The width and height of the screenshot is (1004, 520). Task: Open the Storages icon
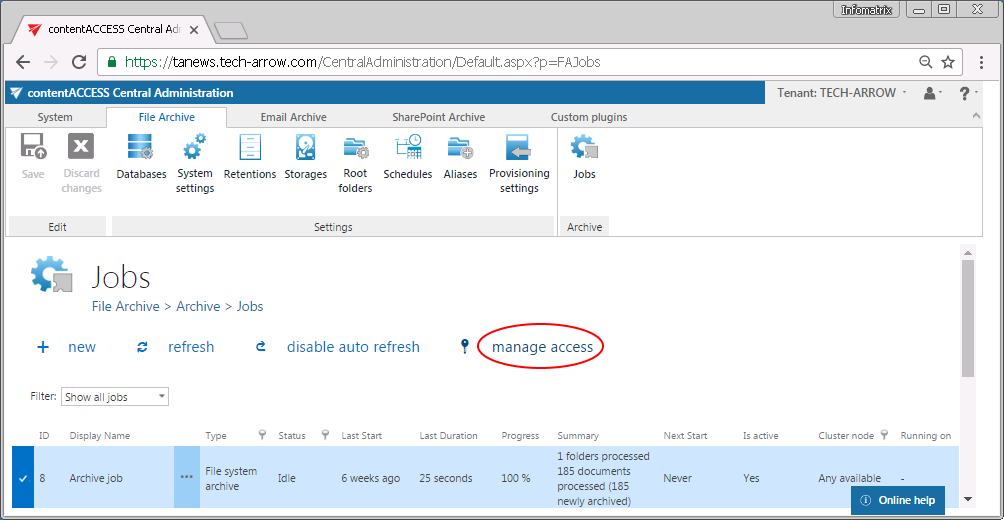coord(305,158)
